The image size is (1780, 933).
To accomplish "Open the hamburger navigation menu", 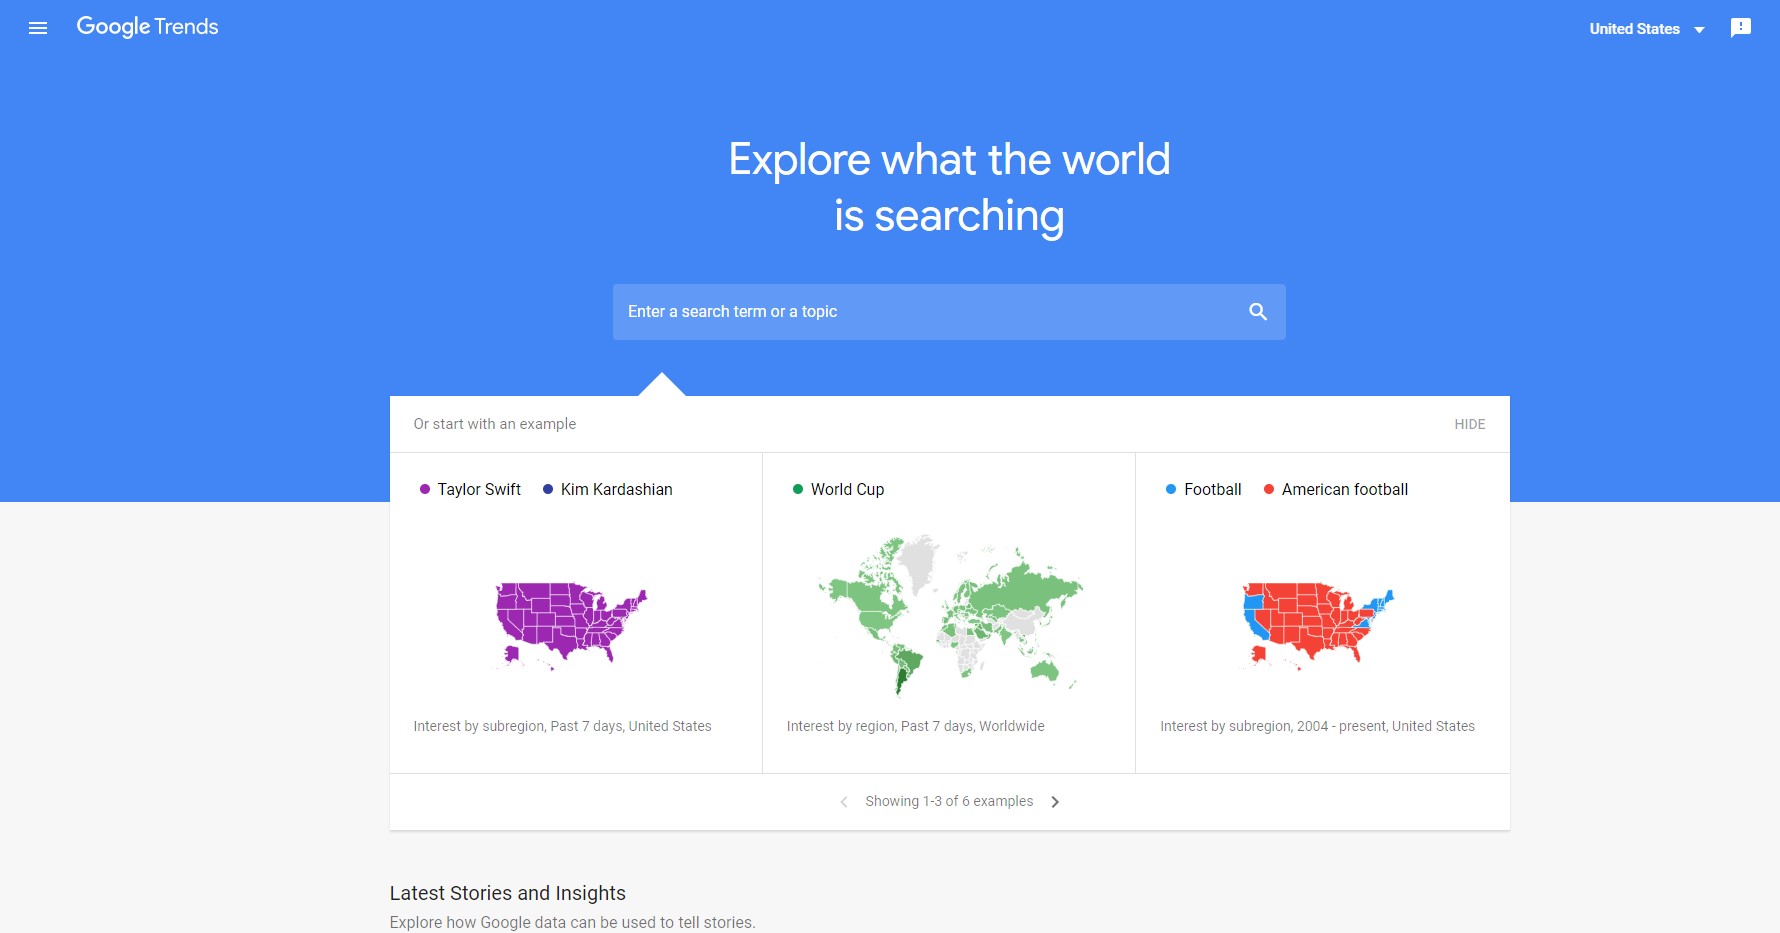I will [38, 28].
